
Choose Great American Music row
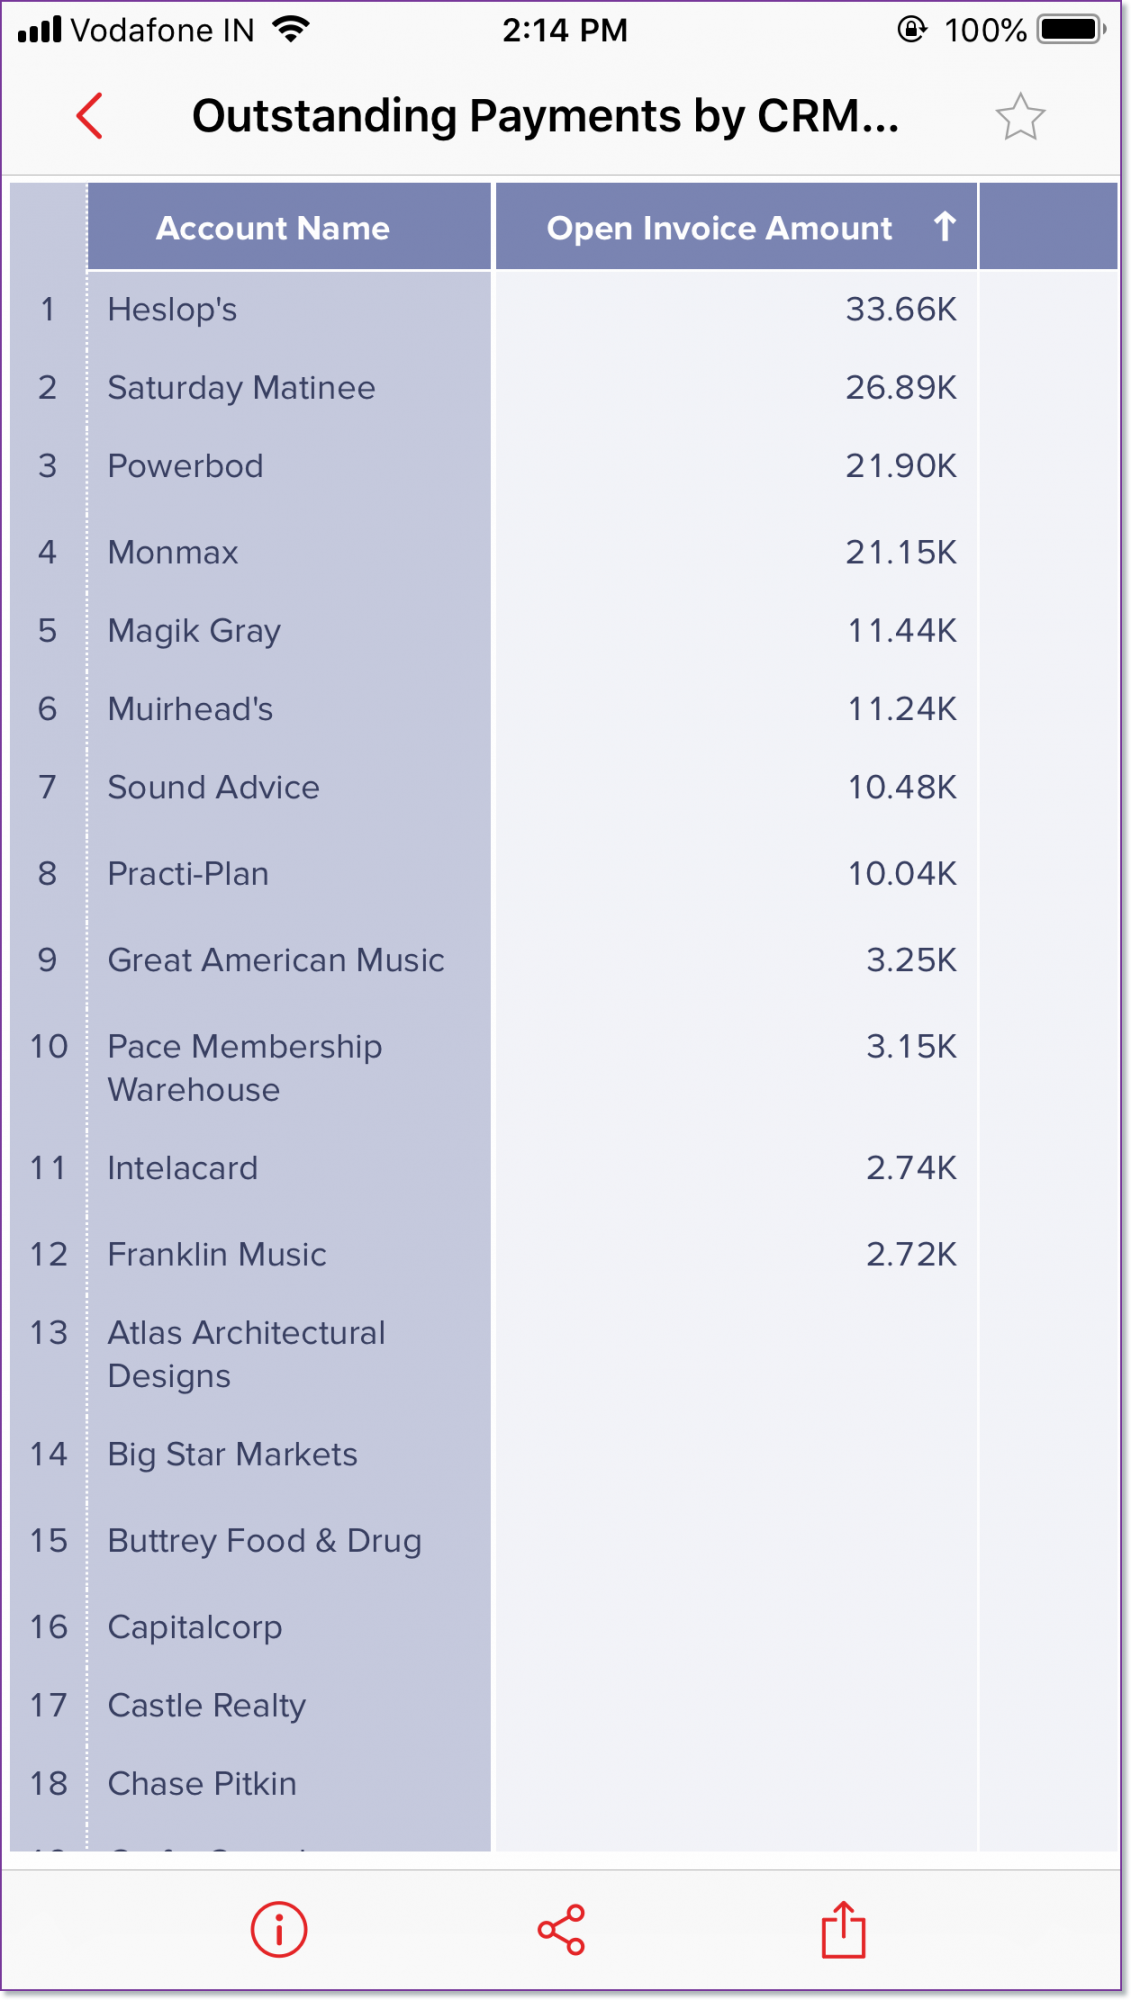click(276, 960)
